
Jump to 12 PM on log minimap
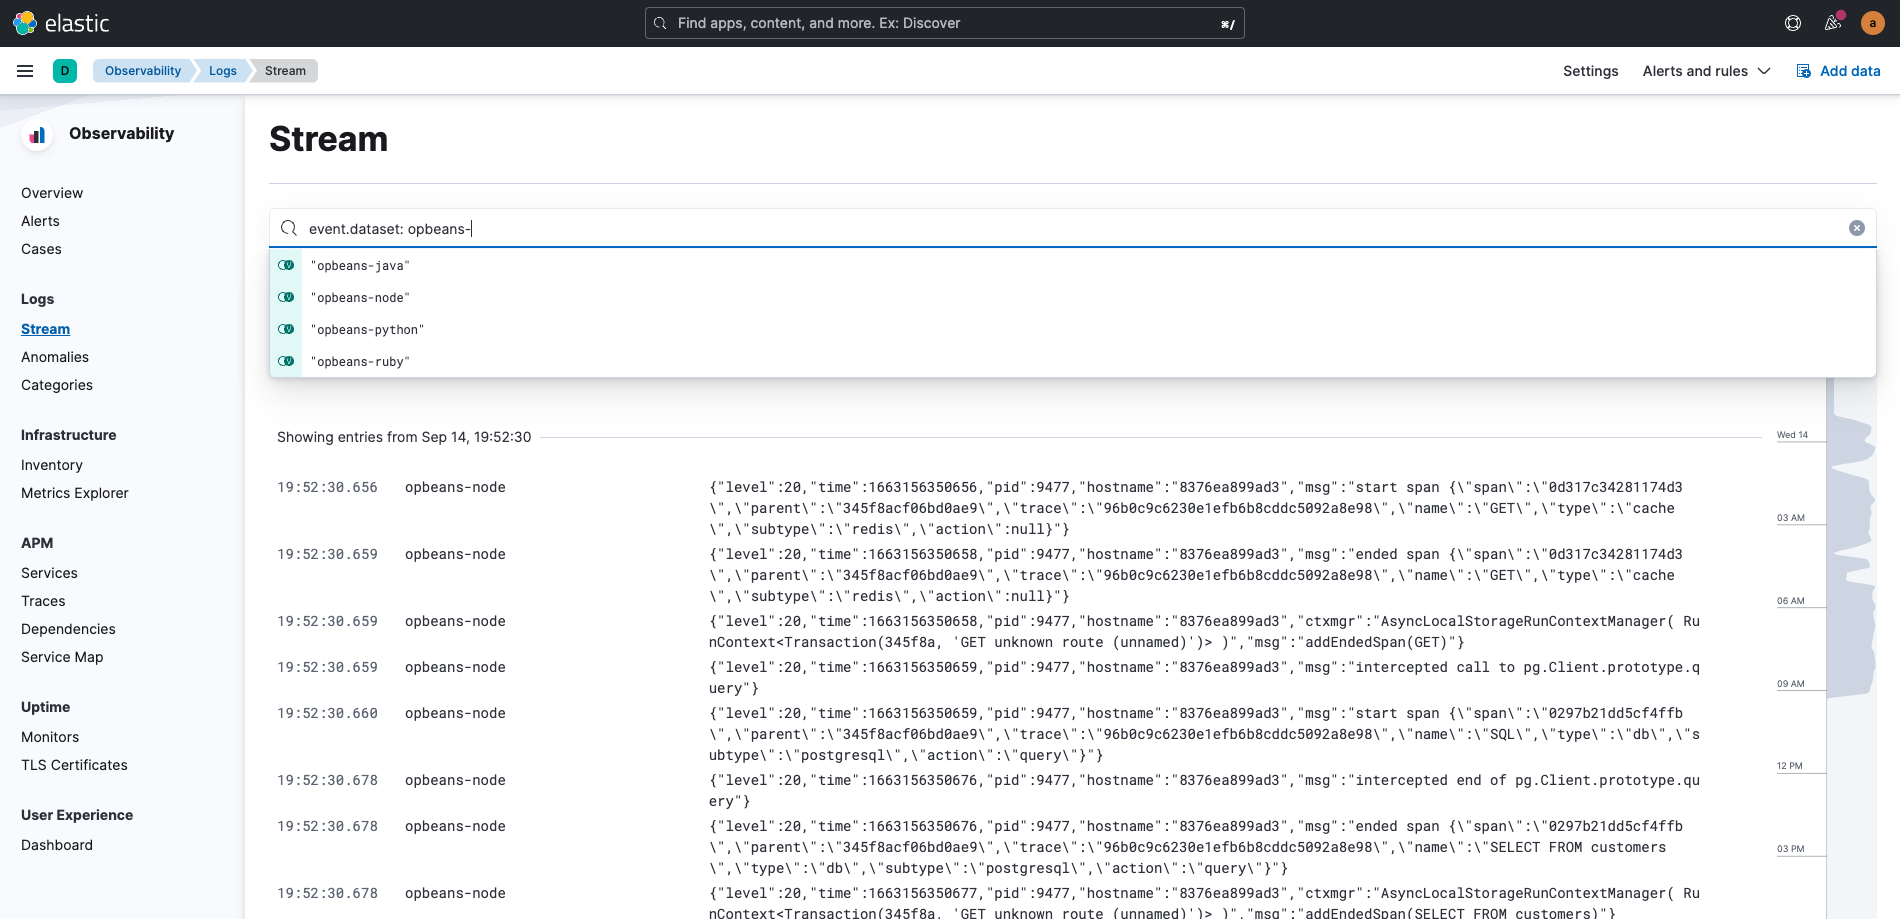click(1790, 766)
